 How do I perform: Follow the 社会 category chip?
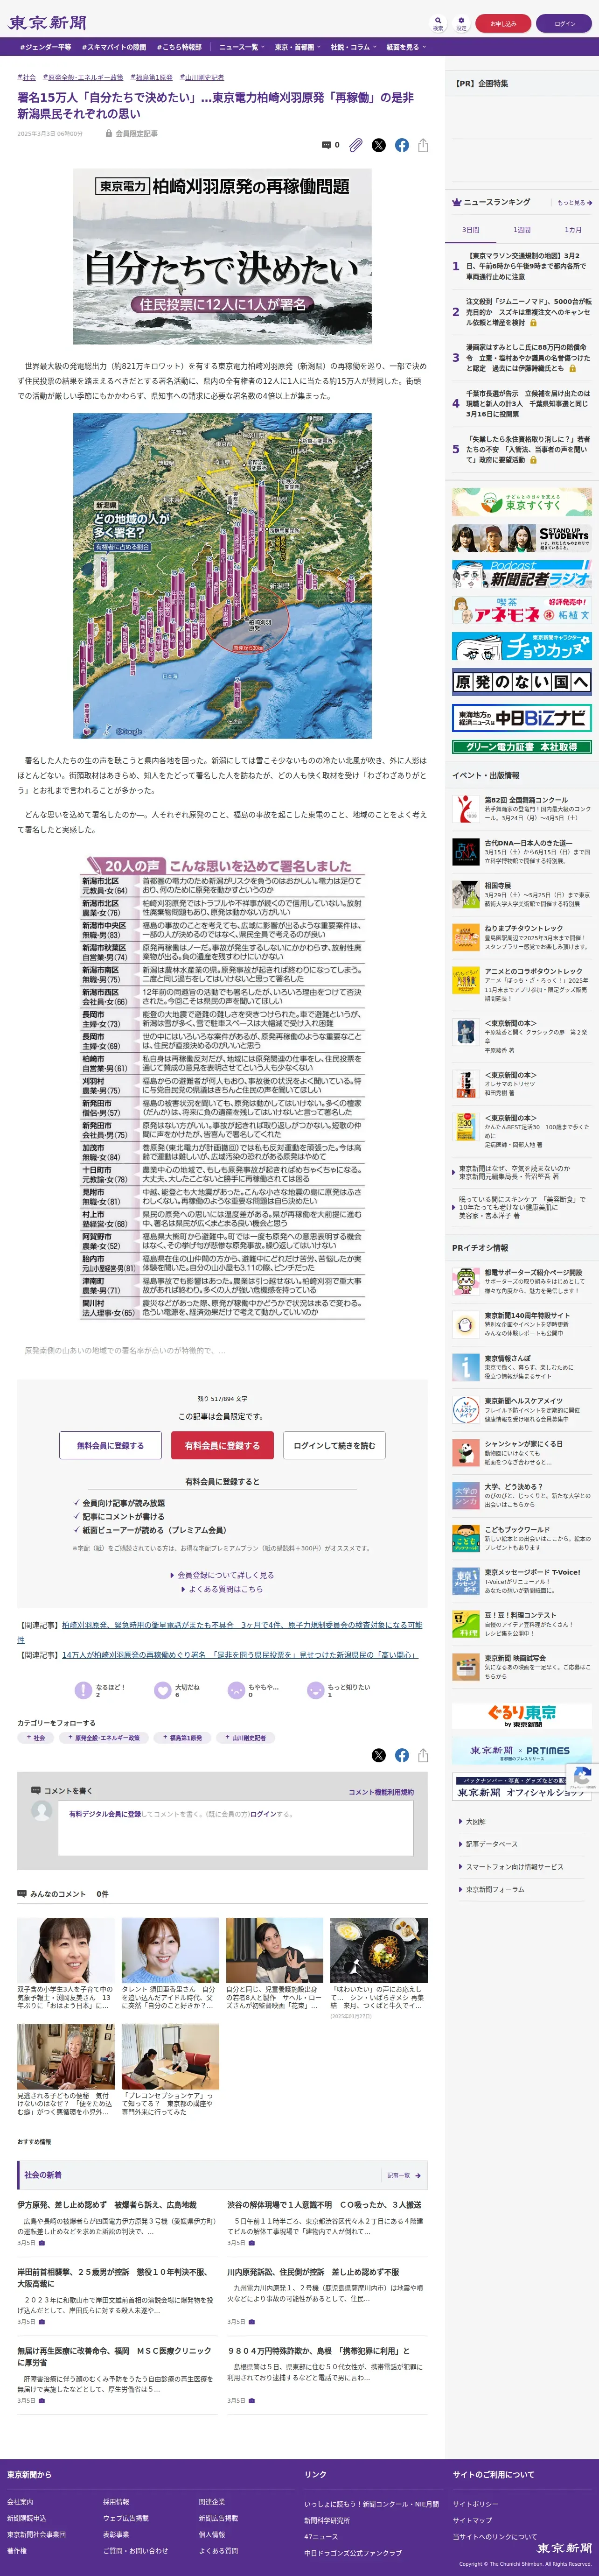point(36,1738)
